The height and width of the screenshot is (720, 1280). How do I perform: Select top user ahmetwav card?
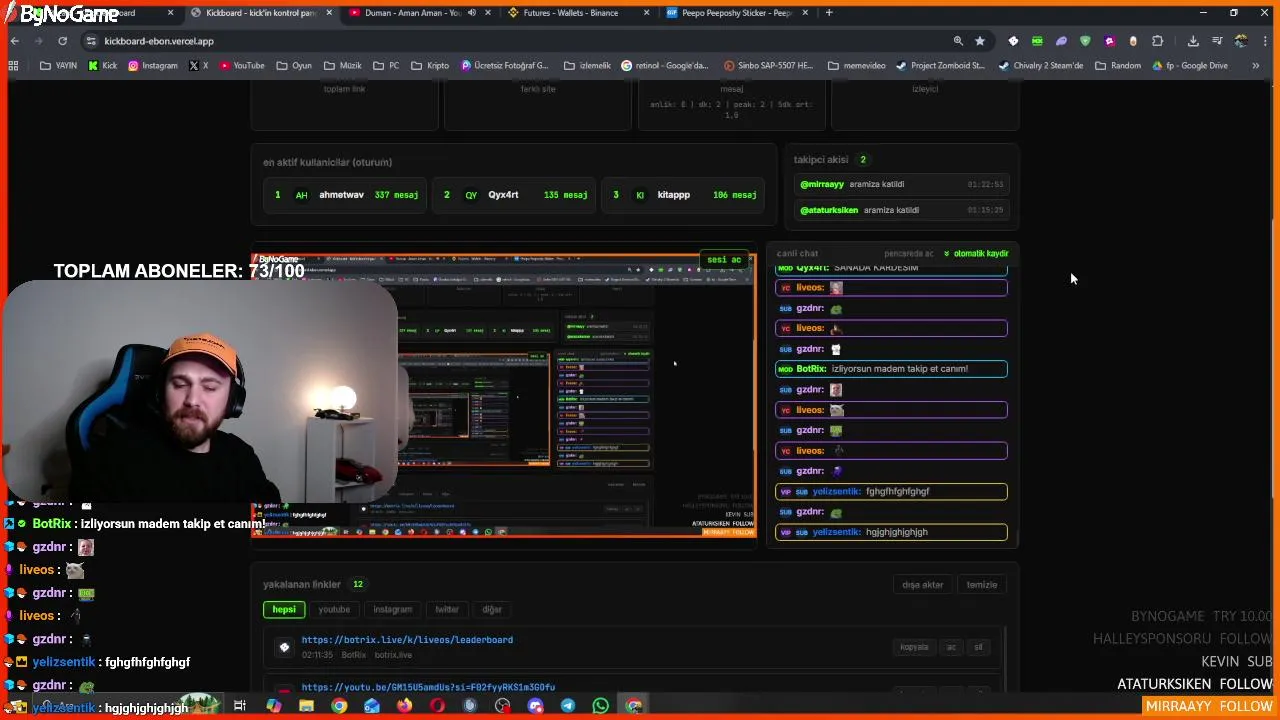(x=346, y=195)
